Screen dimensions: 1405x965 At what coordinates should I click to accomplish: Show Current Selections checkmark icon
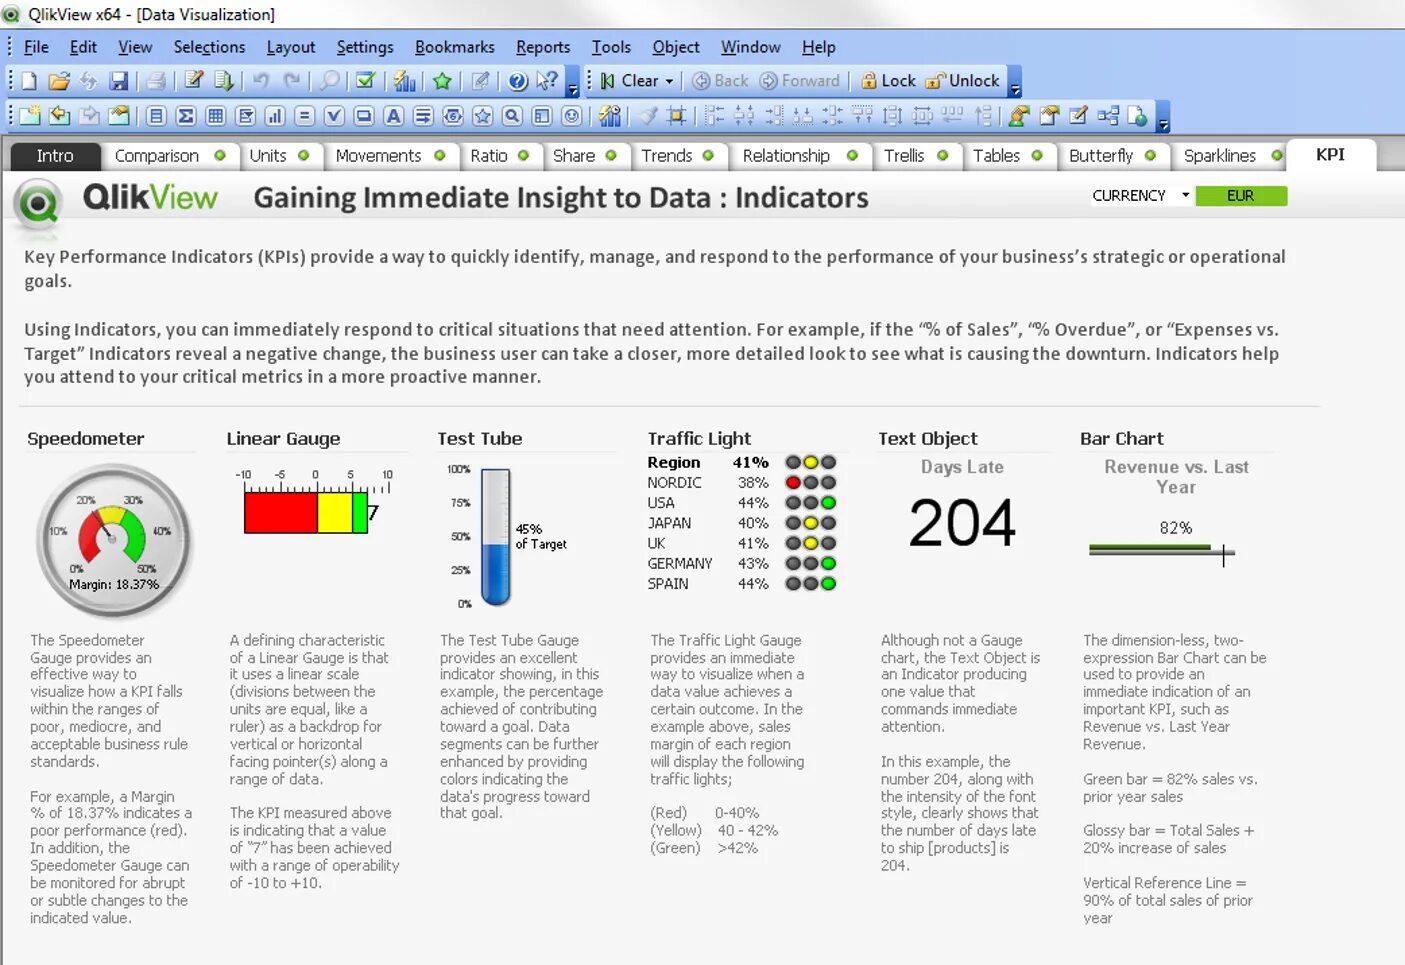pos(366,81)
